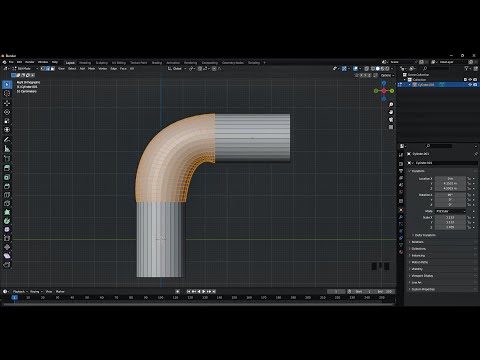Jump to the timeline end frame
Screen dimensions: 480x360
coord(214,291)
